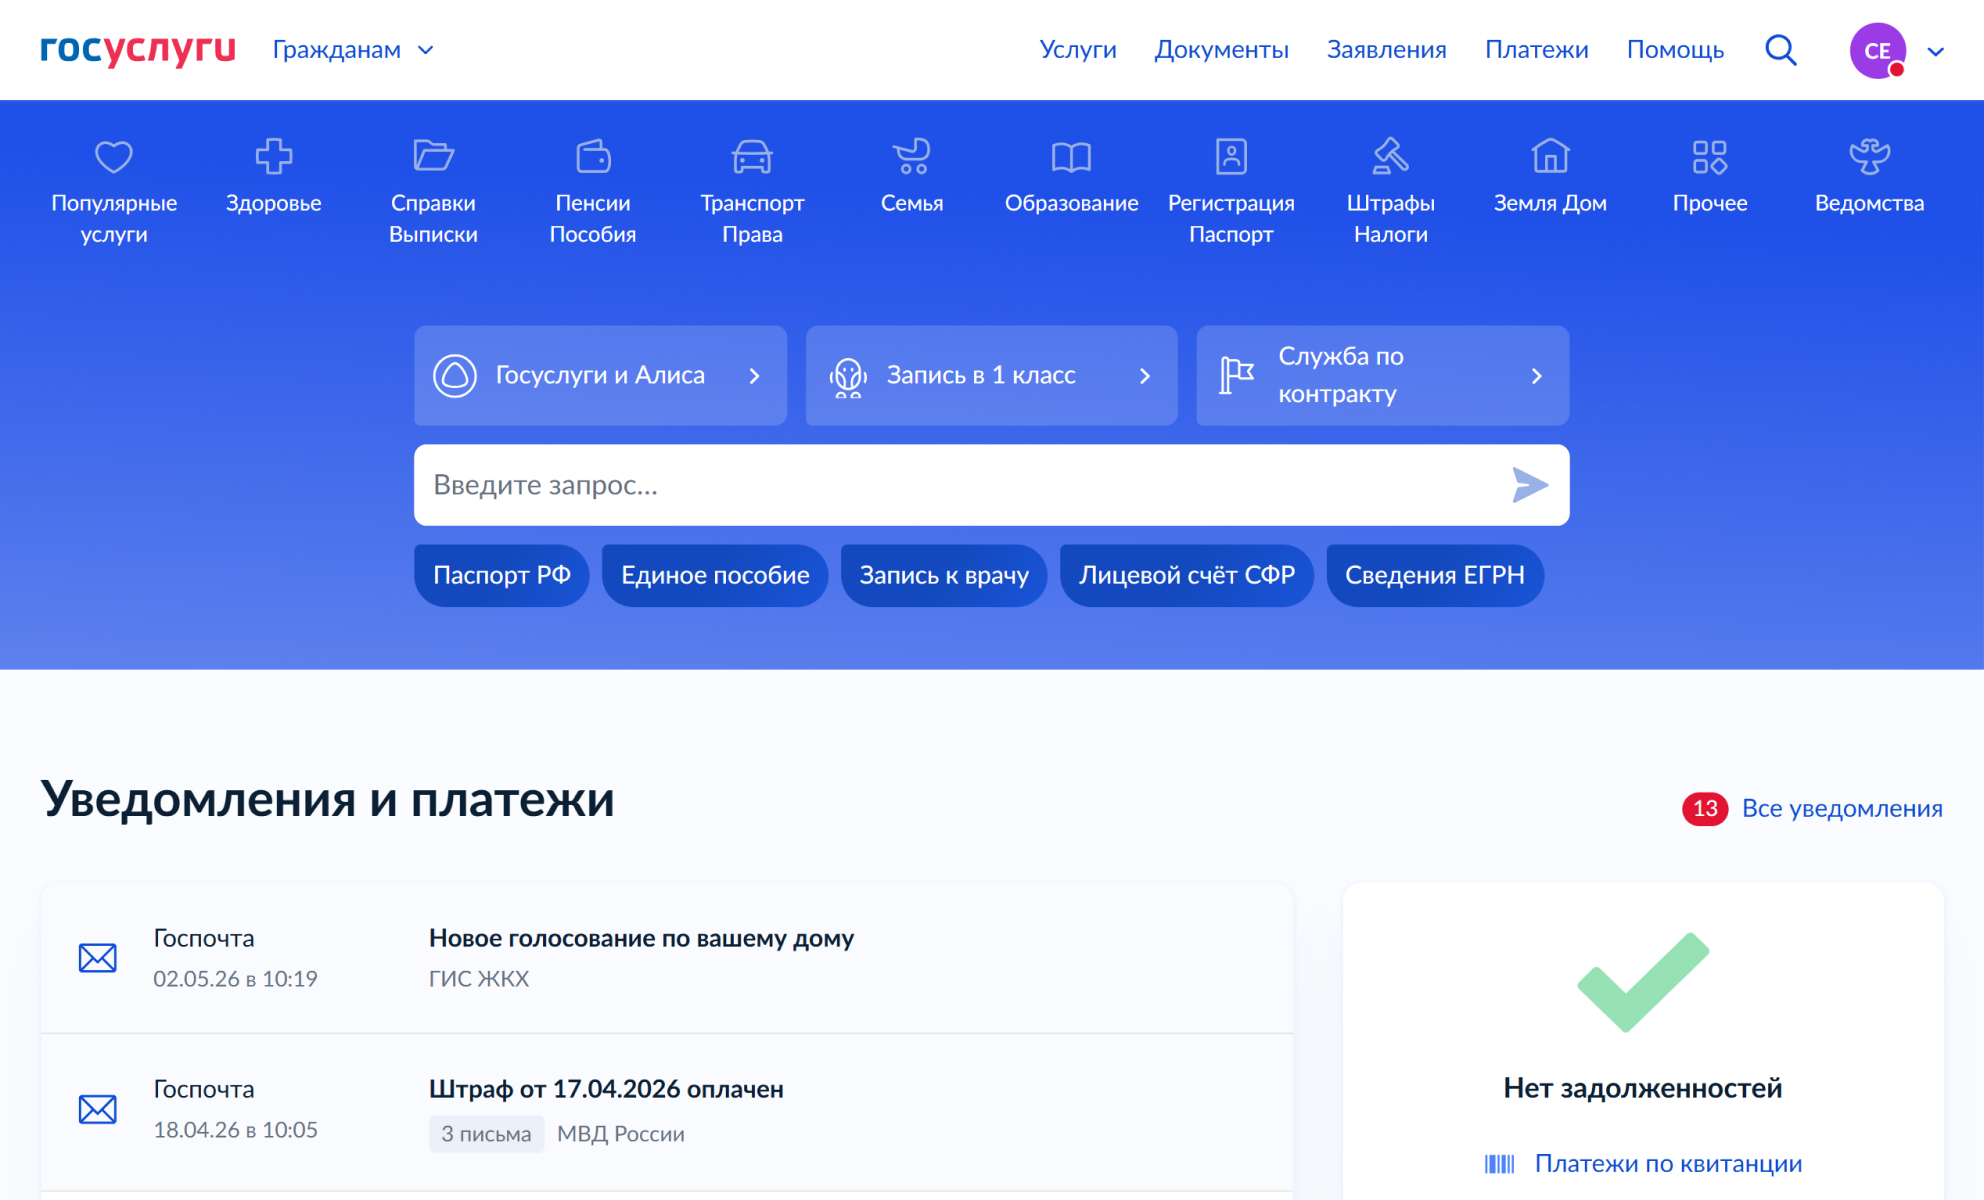This screenshot has width=1984, height=1200.
Task: Click the ГИС ЖКХ sender label
Action: coord(478,979)
